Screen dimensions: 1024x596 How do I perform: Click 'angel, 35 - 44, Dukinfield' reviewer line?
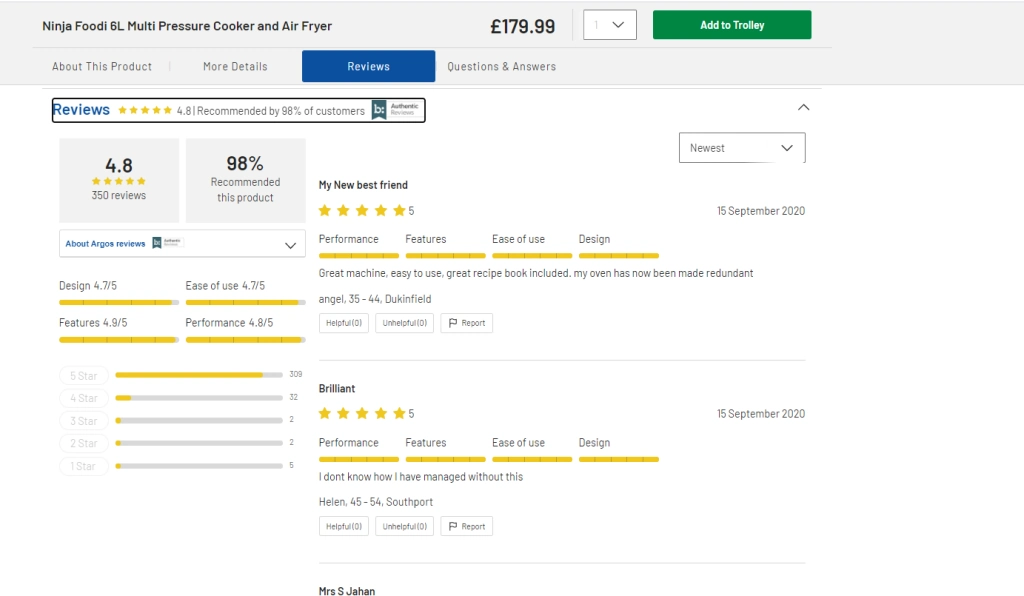pyautogui.click(x=375, y=298)
